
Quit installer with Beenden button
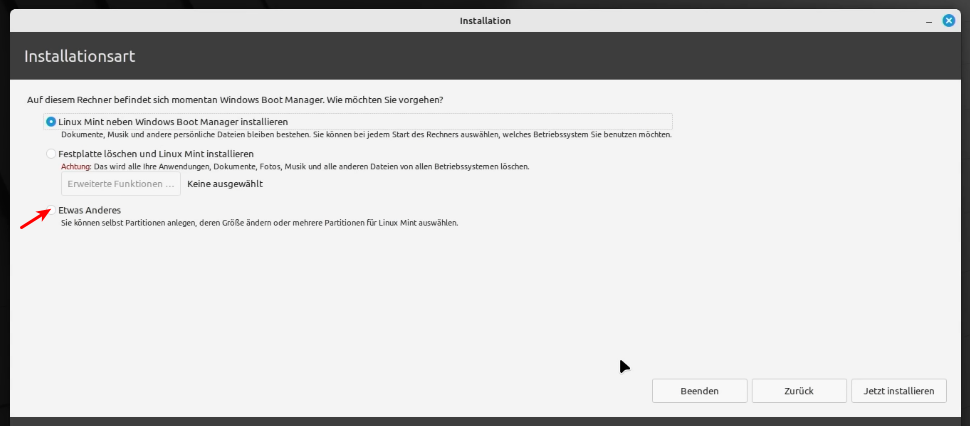coord(700,391)
